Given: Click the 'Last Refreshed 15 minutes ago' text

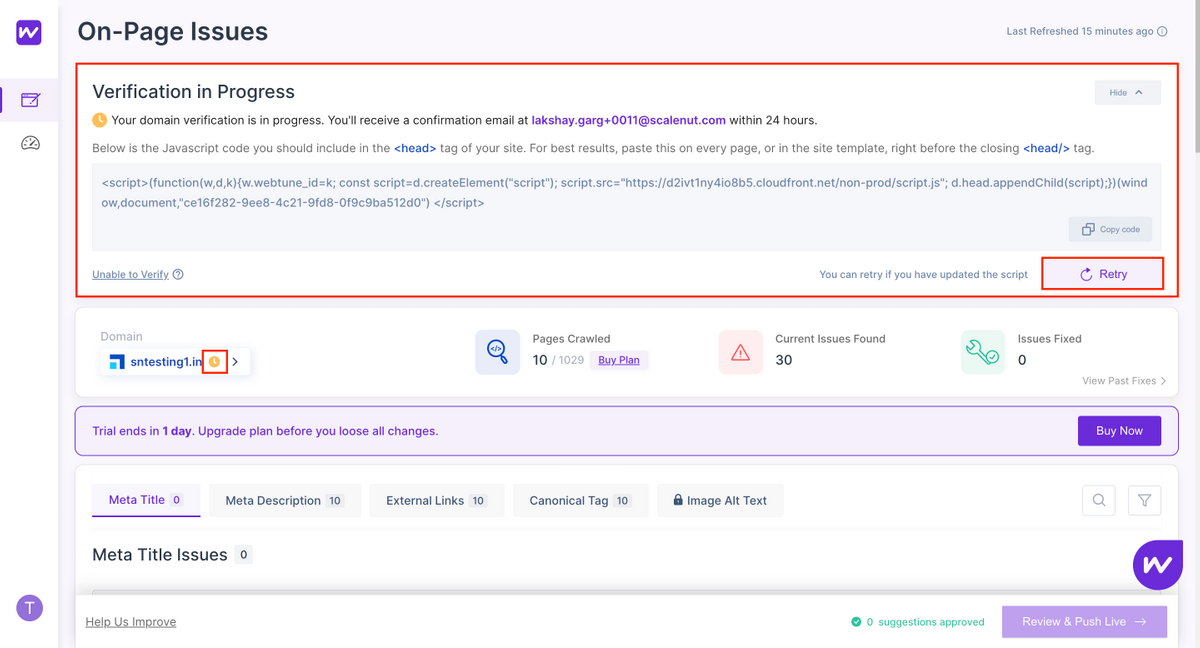Looking at the screenshot, I should coord(1080,32).
